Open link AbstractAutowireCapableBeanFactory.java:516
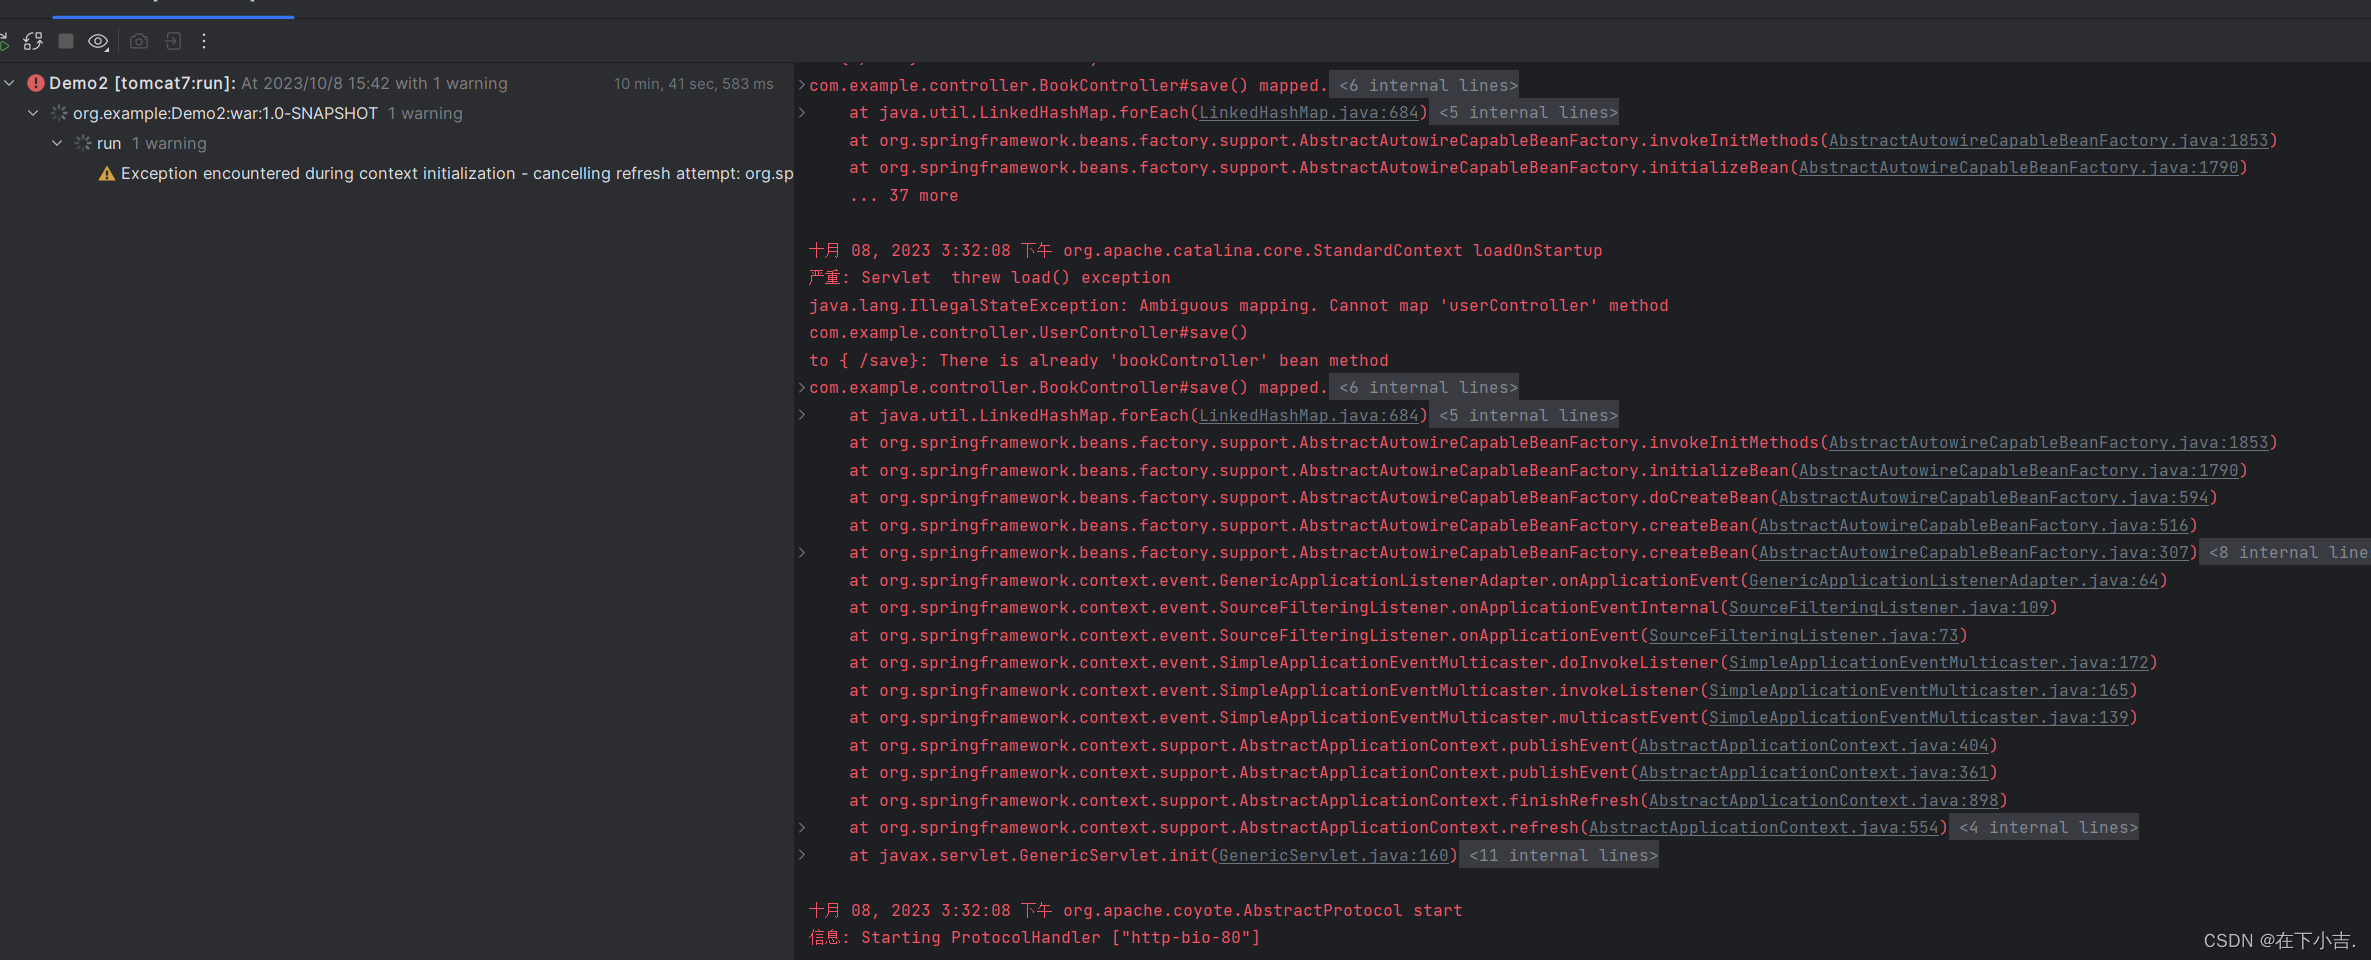2371x960 pixels. click(x=1973, y=525)
